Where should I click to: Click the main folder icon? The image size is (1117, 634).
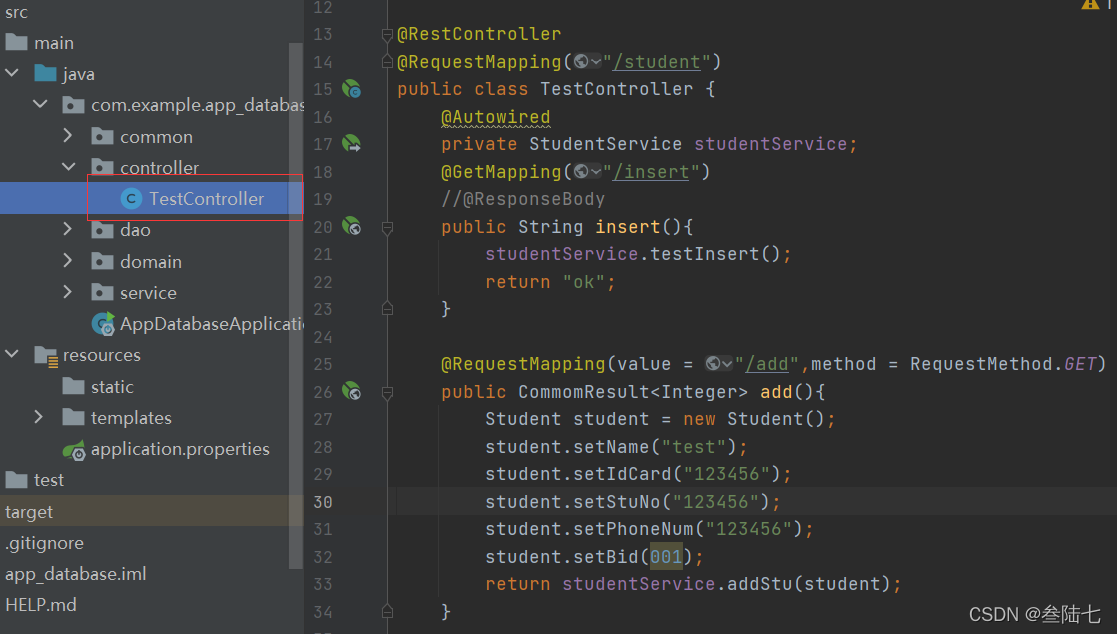[x=16, y=42]
